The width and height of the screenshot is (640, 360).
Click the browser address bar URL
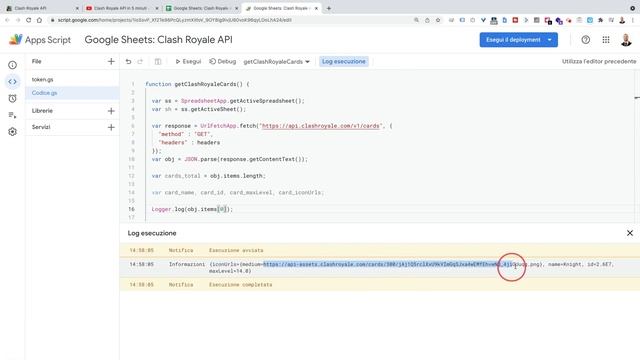pos(175,20)
